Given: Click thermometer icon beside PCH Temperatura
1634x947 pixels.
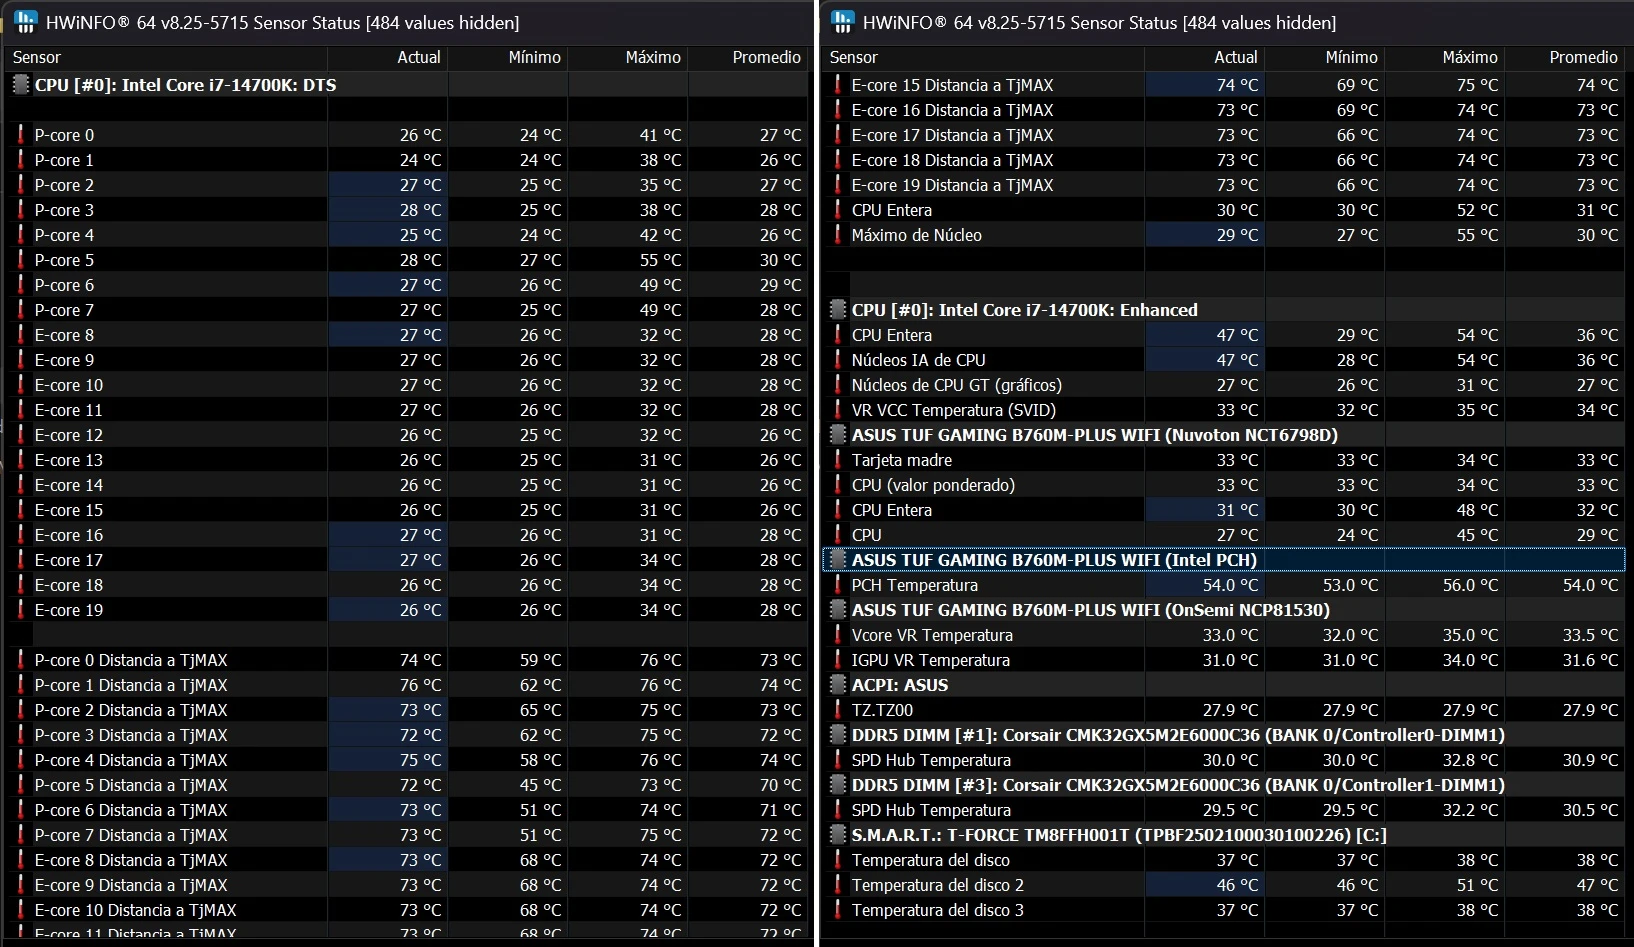Looking at the screenshot, I should [x=837, y=585].
